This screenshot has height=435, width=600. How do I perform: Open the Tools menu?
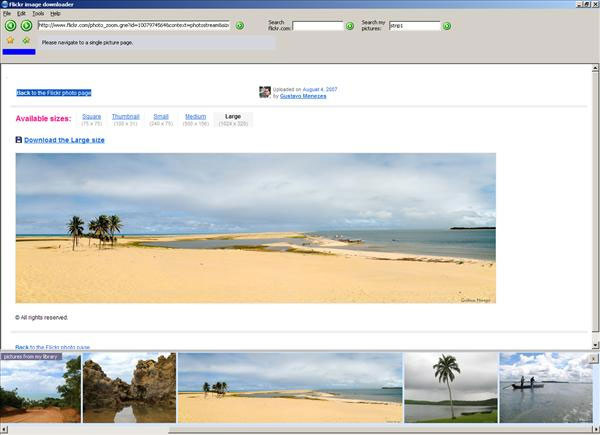point(38,13)
